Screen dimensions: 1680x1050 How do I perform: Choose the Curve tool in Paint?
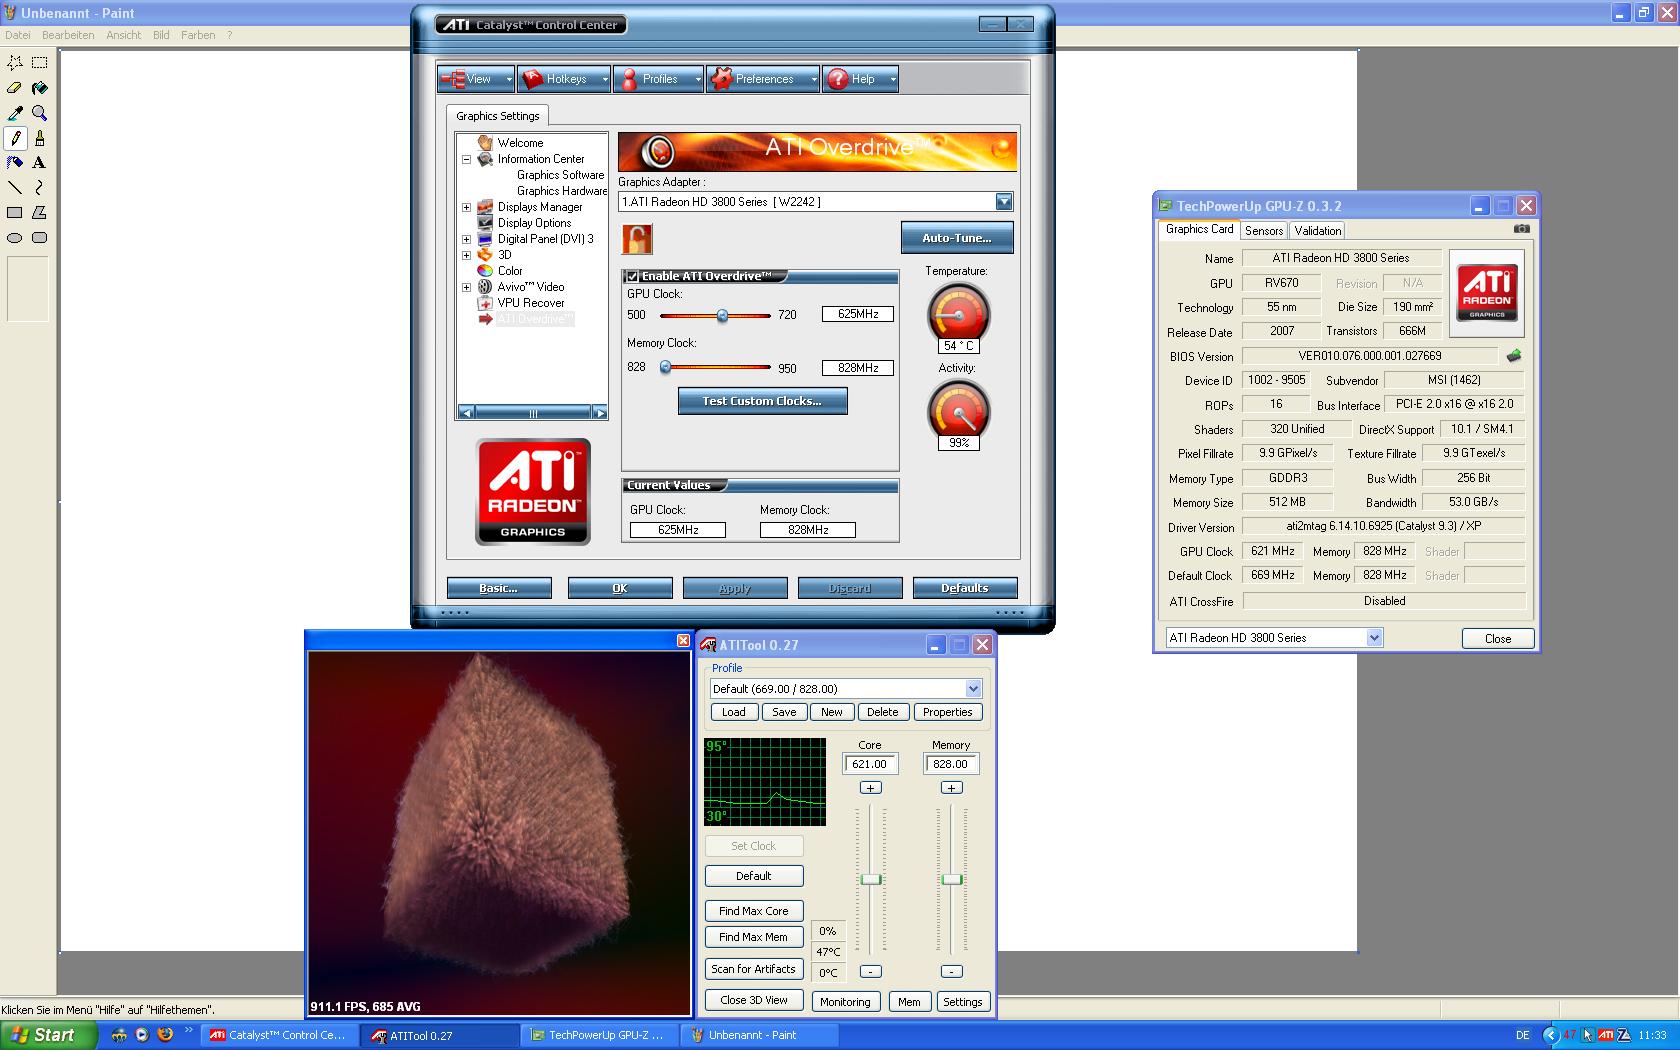tap(40, 188)
